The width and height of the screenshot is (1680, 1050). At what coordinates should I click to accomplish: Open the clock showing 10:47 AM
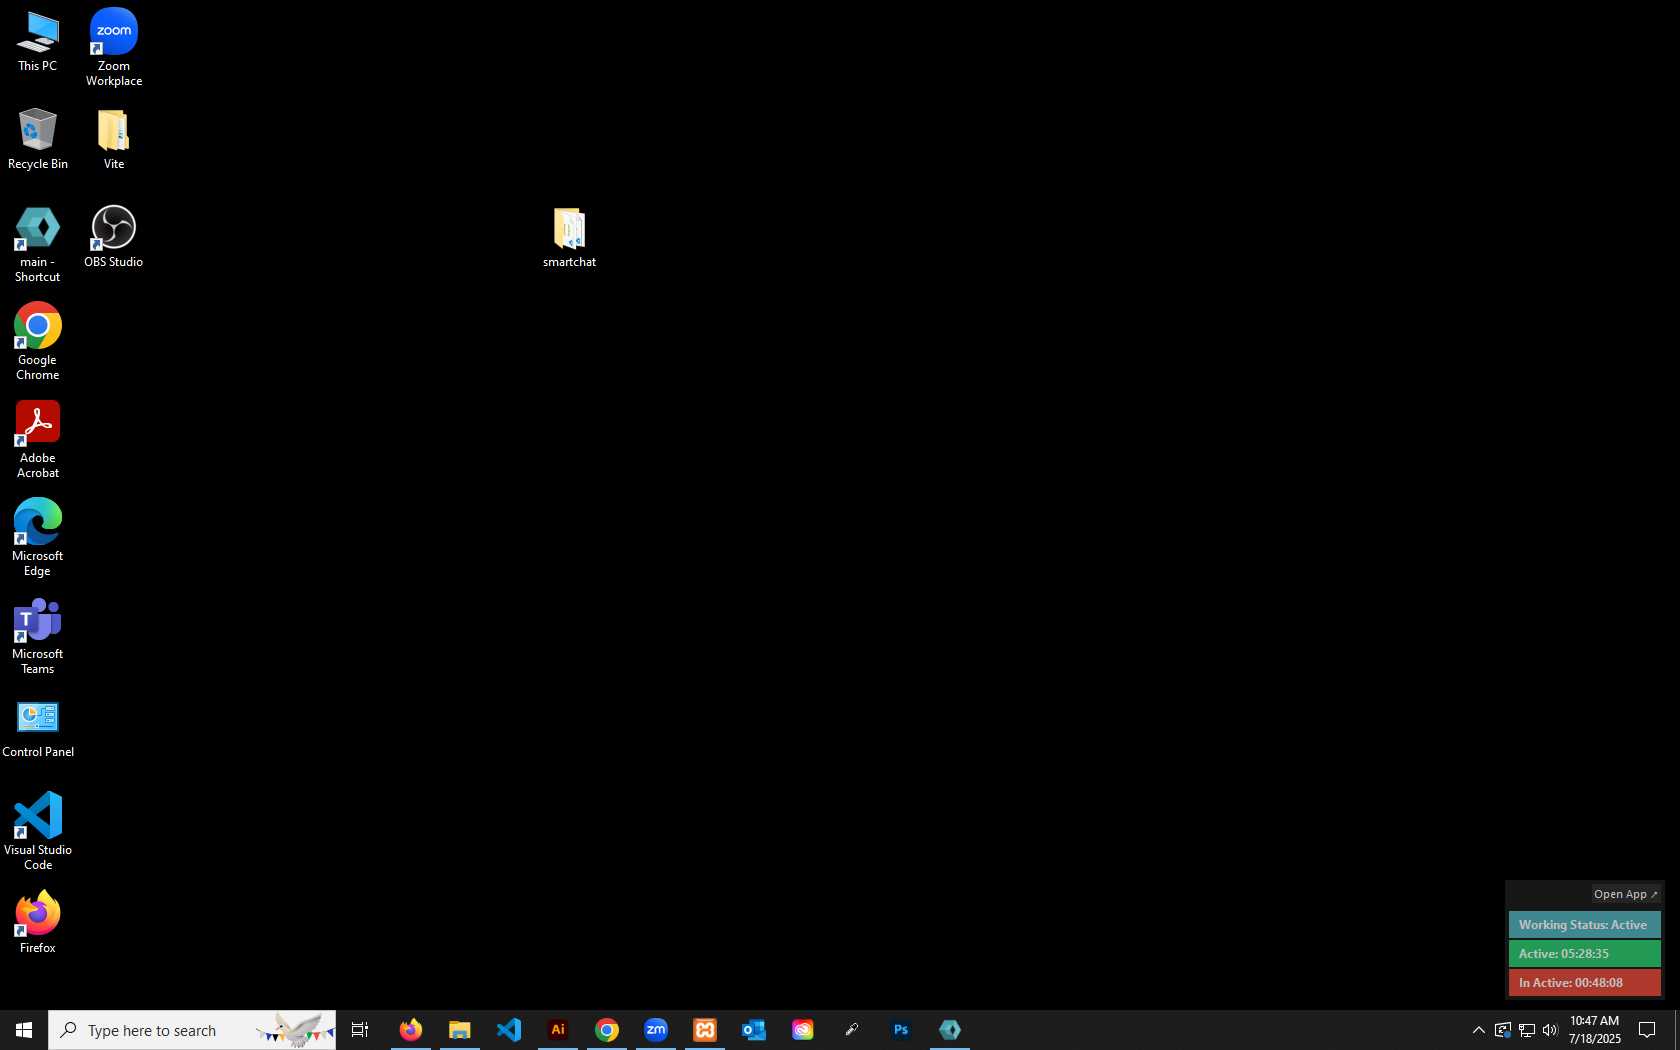pyautogui.click(x=1594, y=1030)
